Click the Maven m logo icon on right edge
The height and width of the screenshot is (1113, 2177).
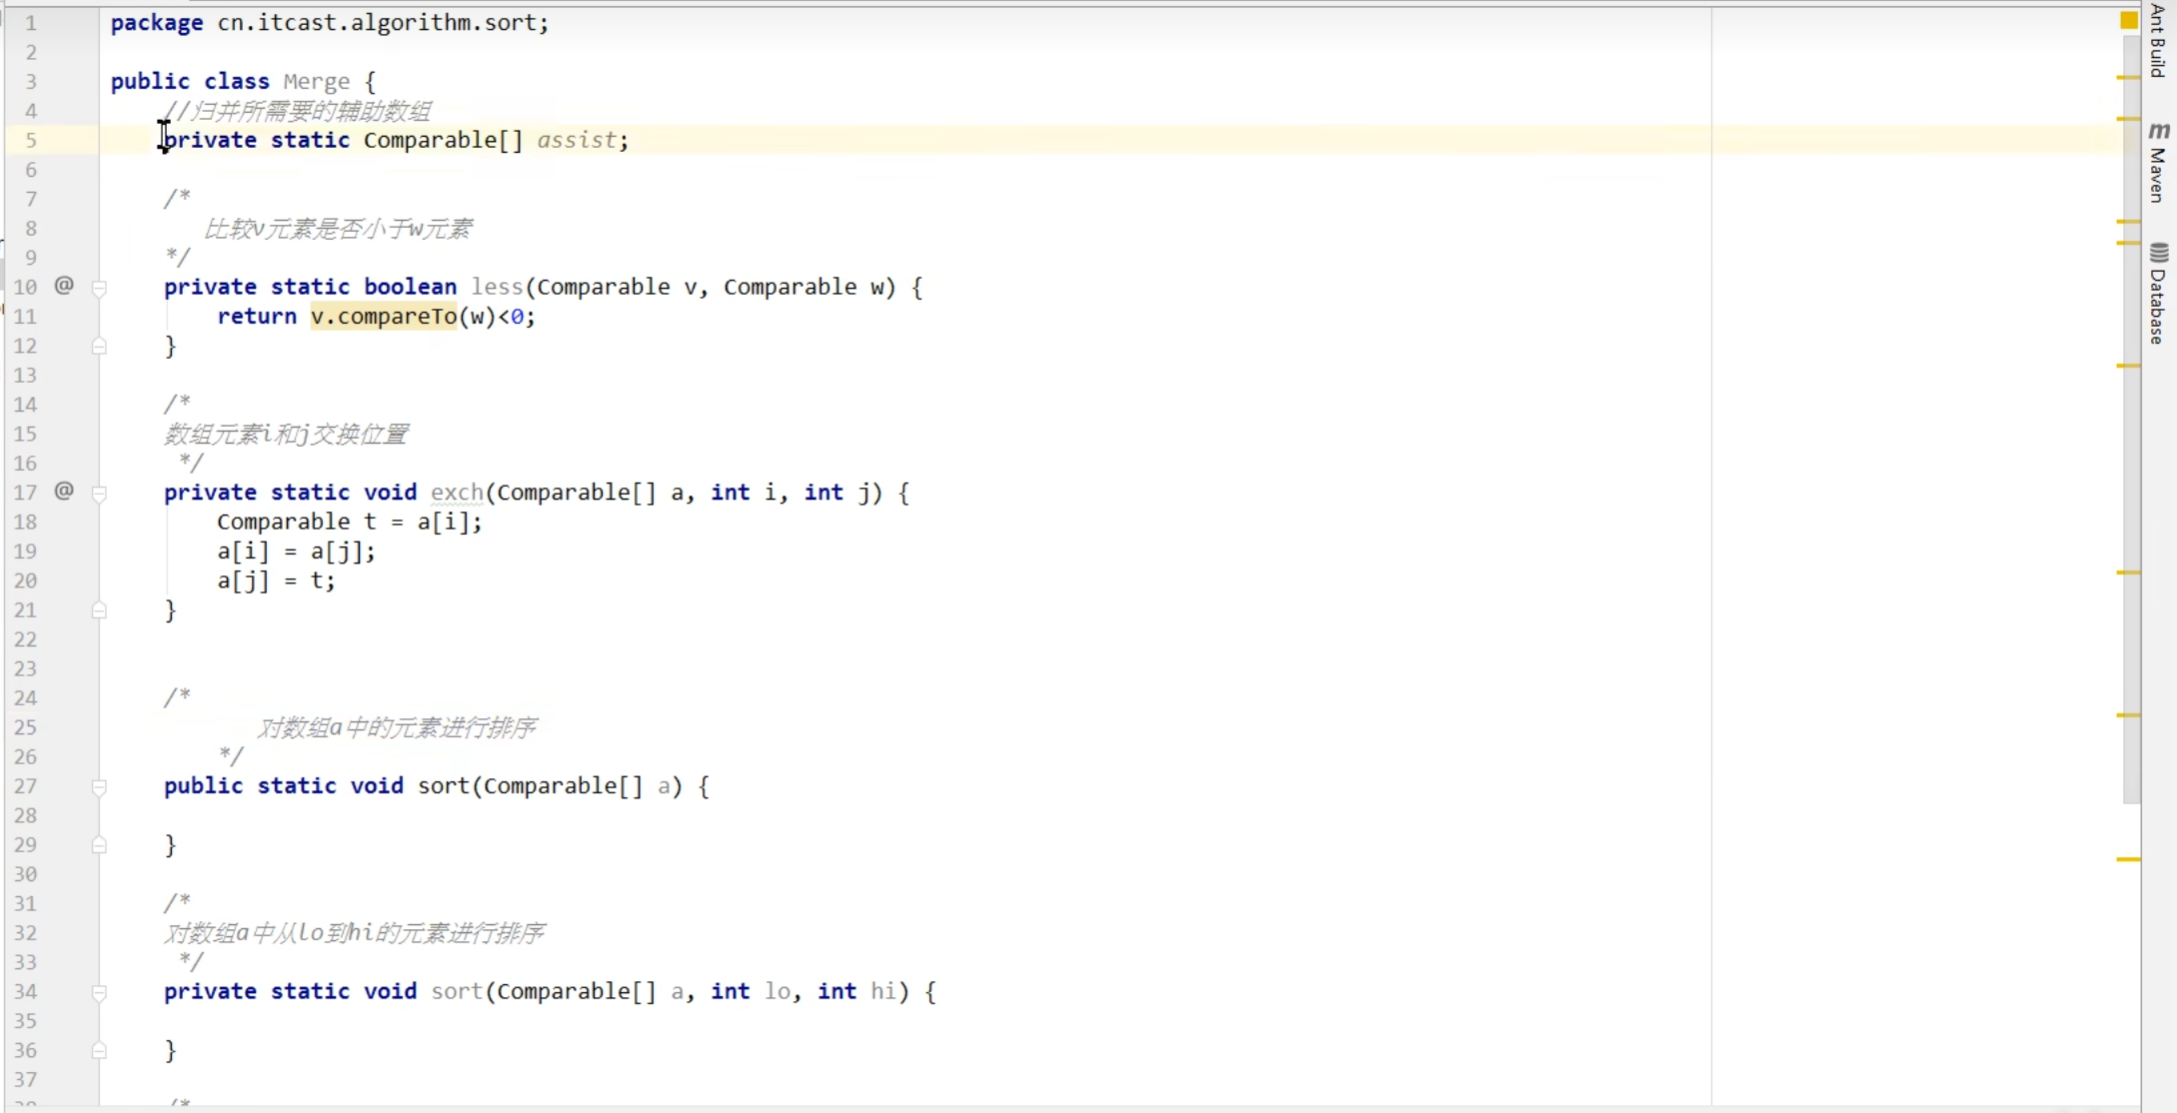click(x=2160, y=131)
